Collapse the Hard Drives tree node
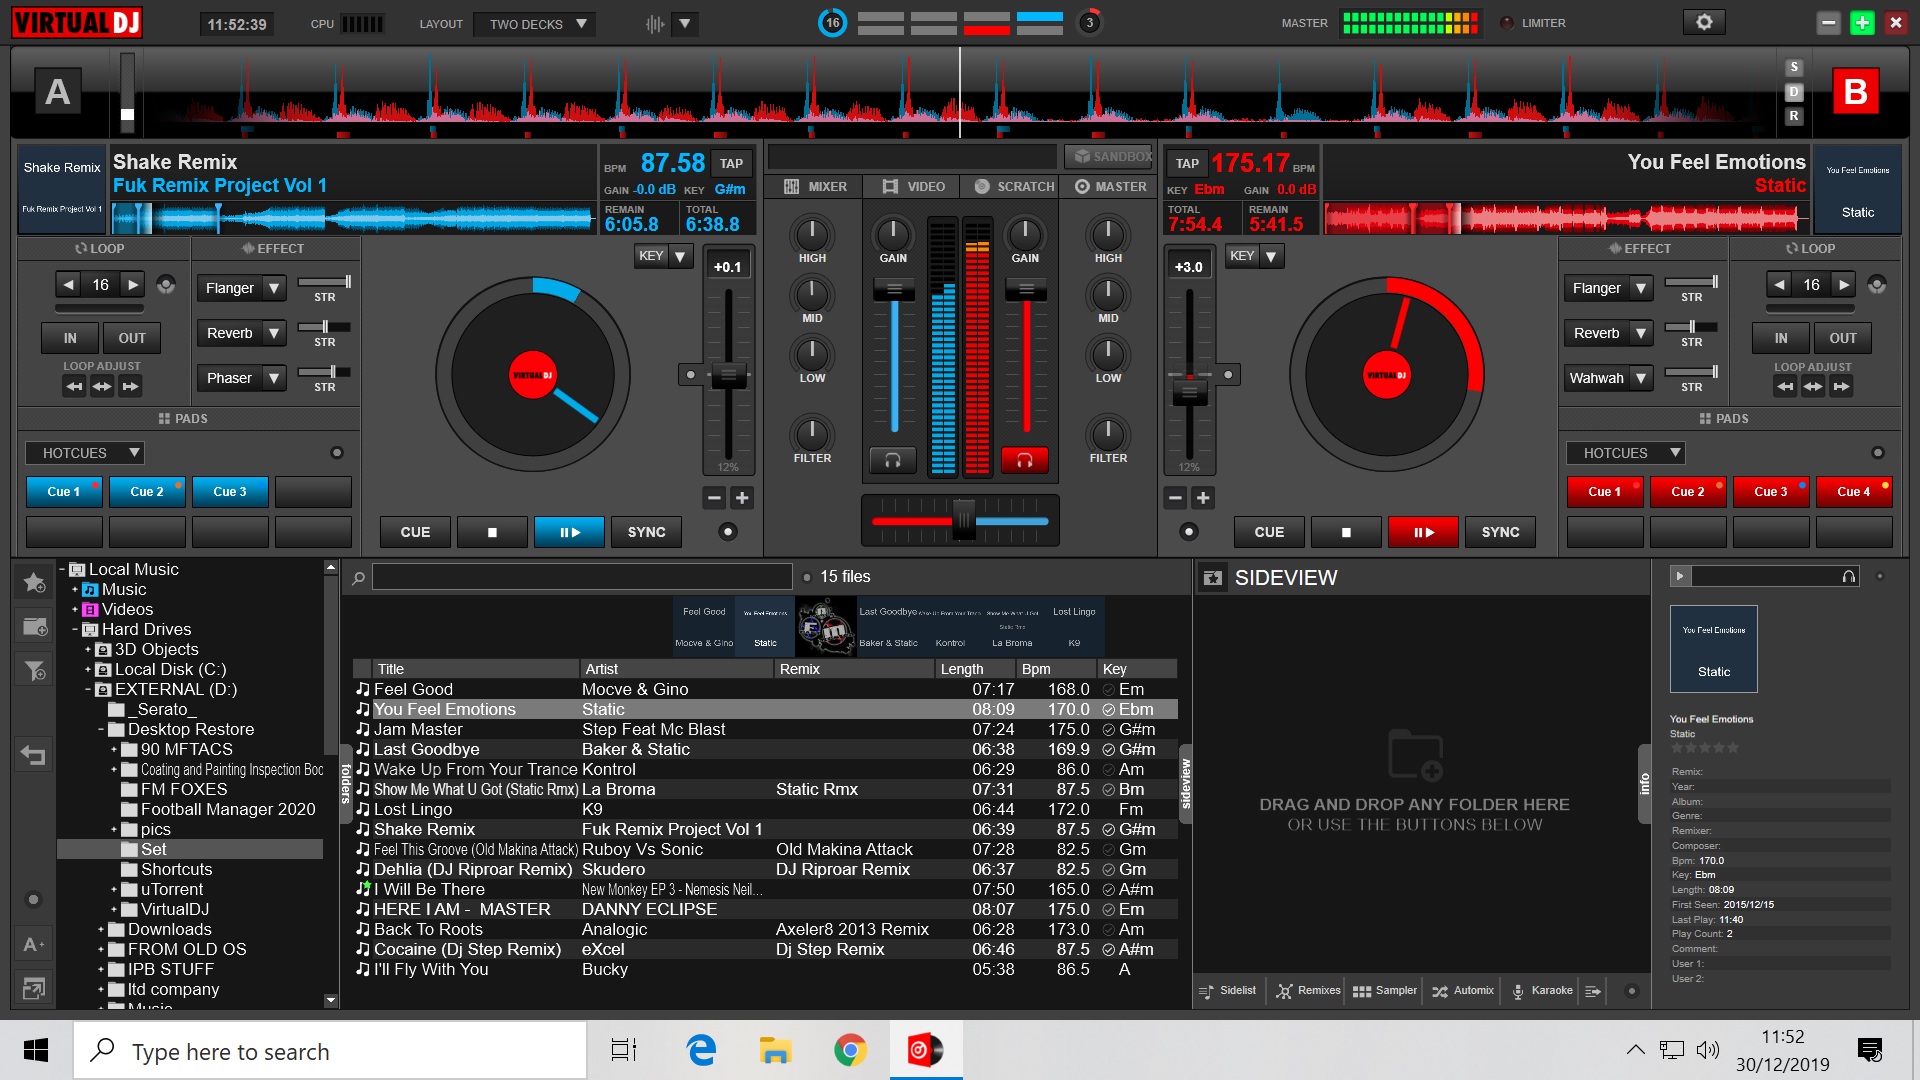1920x1080 pixels. pyautogui.click(x=75, y=630)
